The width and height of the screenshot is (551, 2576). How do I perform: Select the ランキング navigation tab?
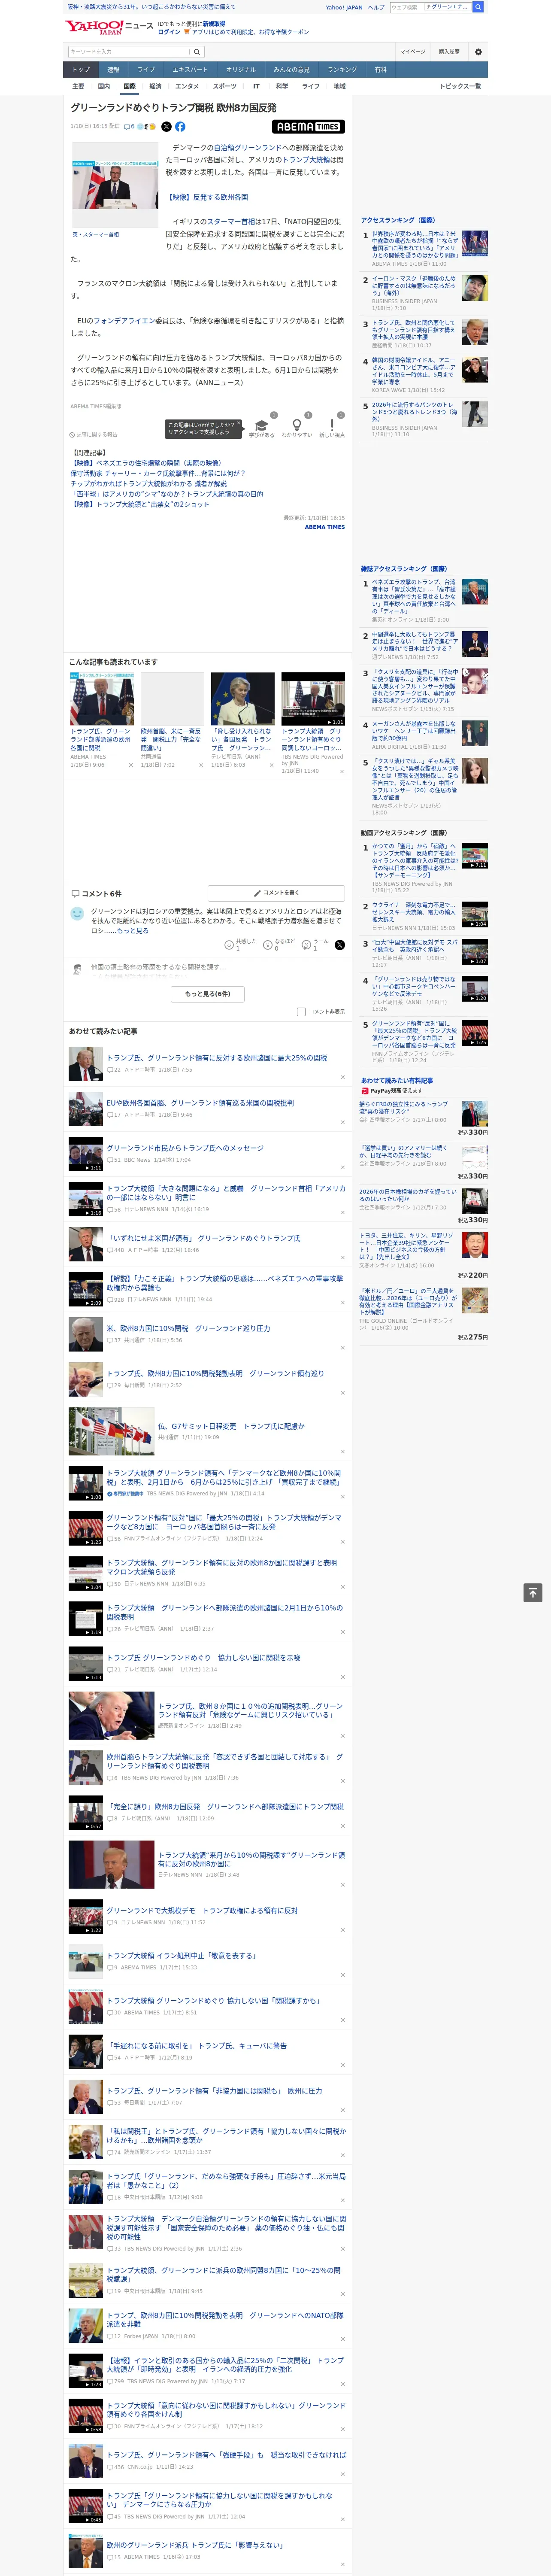342,70
